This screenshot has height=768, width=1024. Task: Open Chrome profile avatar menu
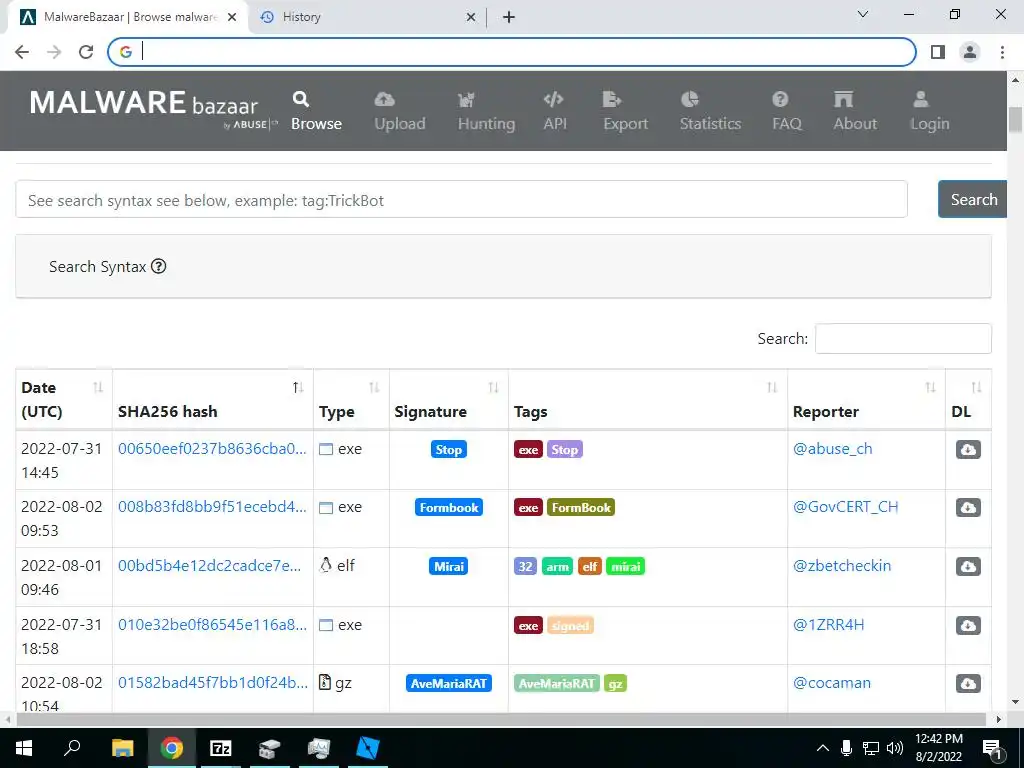pyautogui.click(x=970, y=52)
